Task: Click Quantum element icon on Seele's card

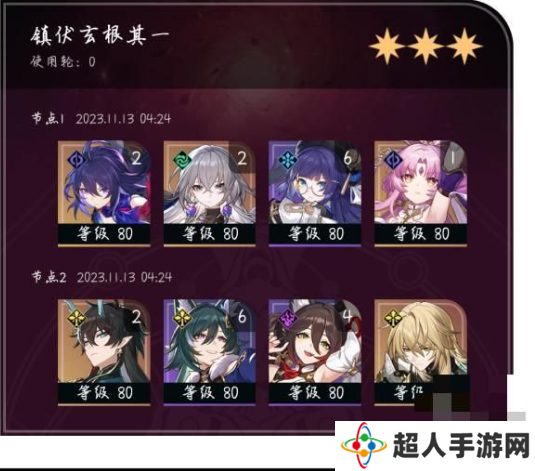Action: point(75,159)
